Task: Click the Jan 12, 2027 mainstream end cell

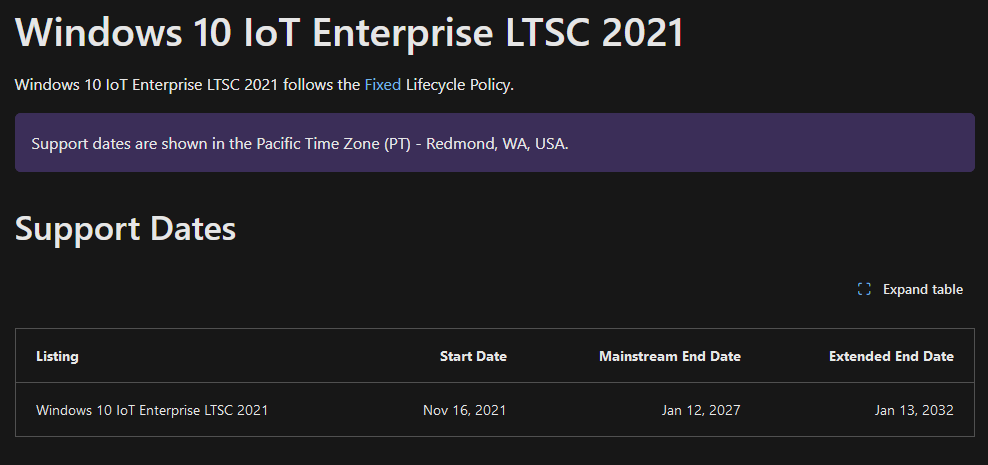Action: [x=701, y=410]
